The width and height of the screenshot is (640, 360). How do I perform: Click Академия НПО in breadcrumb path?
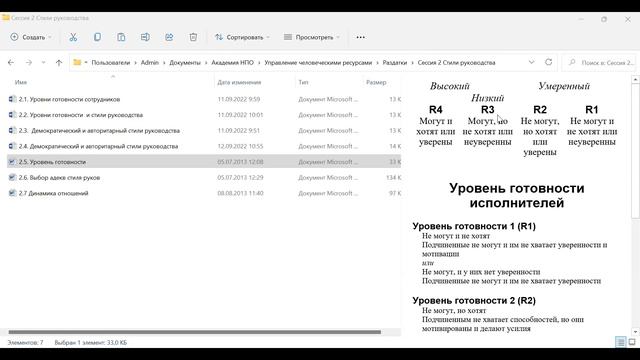tap(232, 62)
